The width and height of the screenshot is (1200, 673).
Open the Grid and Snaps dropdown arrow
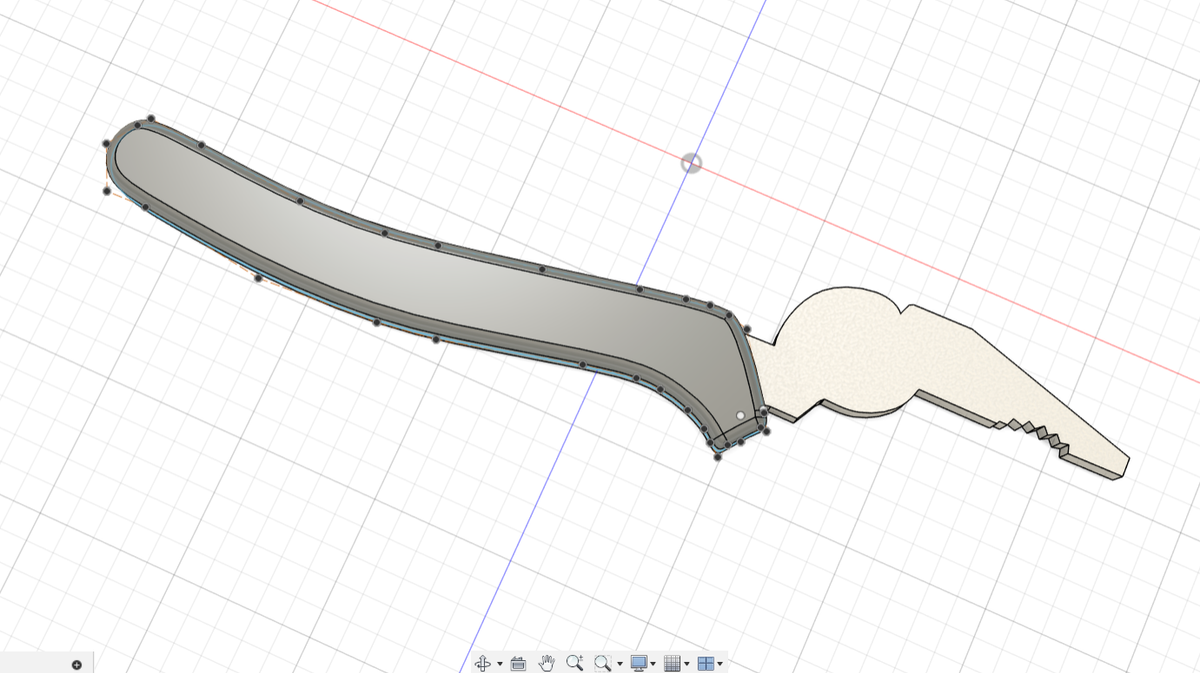pos(687,664)
